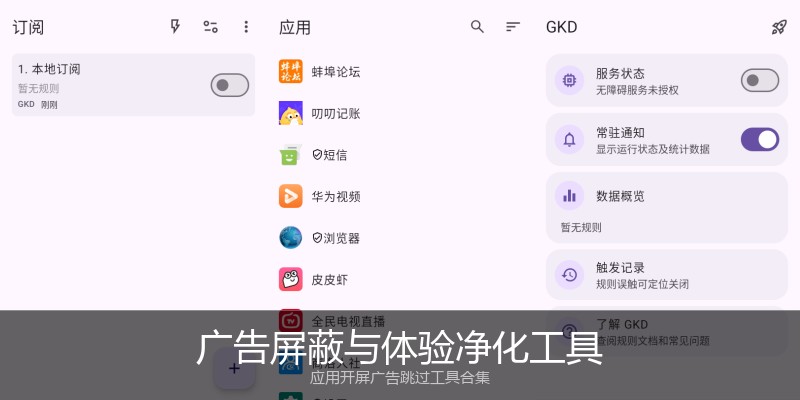The width and height of the screenshot is (800, 400).
Task: Select the 华为视频 list entry text
Action: 336,196
